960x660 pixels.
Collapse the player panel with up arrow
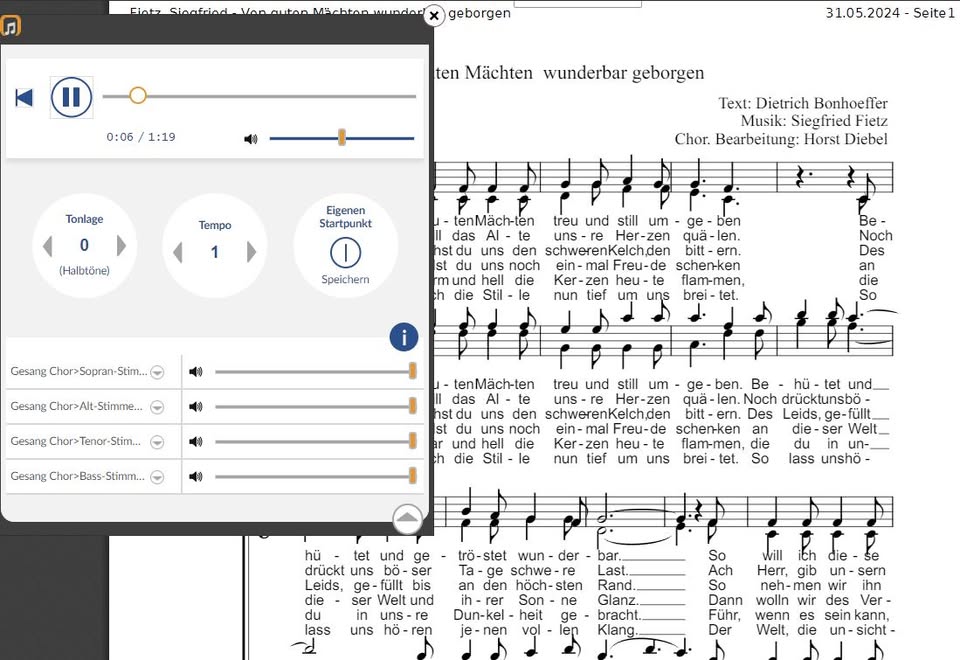pos(407,519)
